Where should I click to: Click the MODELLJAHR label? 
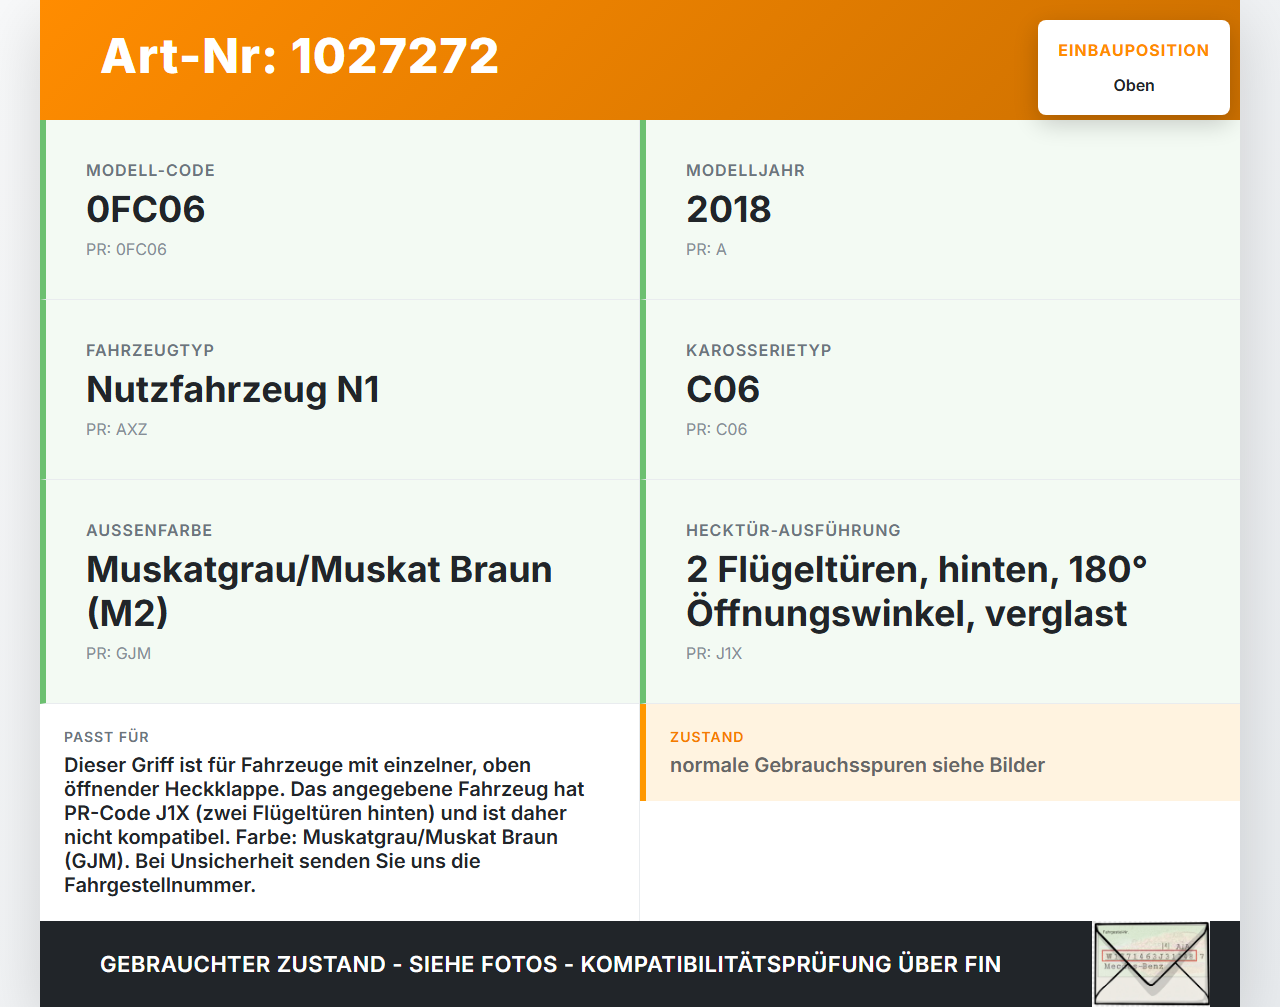click(745, 171)
